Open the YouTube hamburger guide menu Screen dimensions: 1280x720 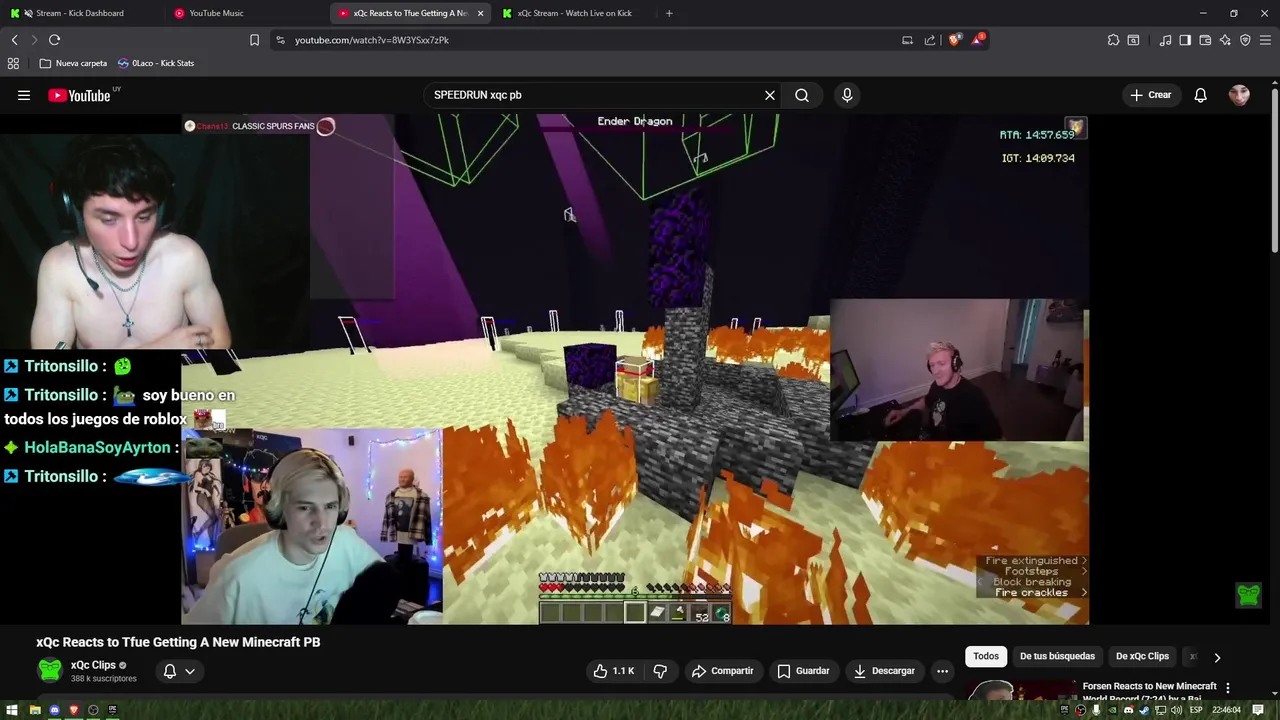[24, 95]
